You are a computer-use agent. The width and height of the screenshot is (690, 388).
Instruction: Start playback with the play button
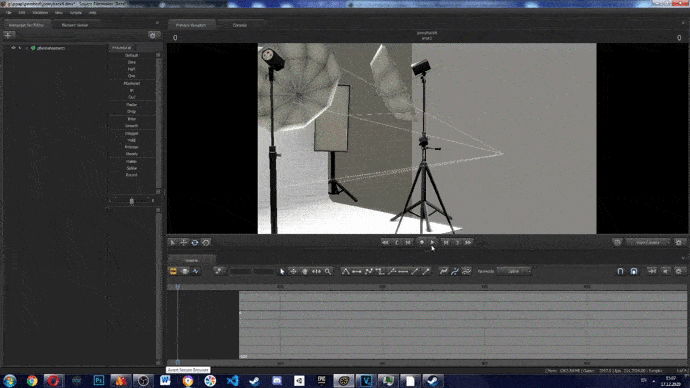433,242
